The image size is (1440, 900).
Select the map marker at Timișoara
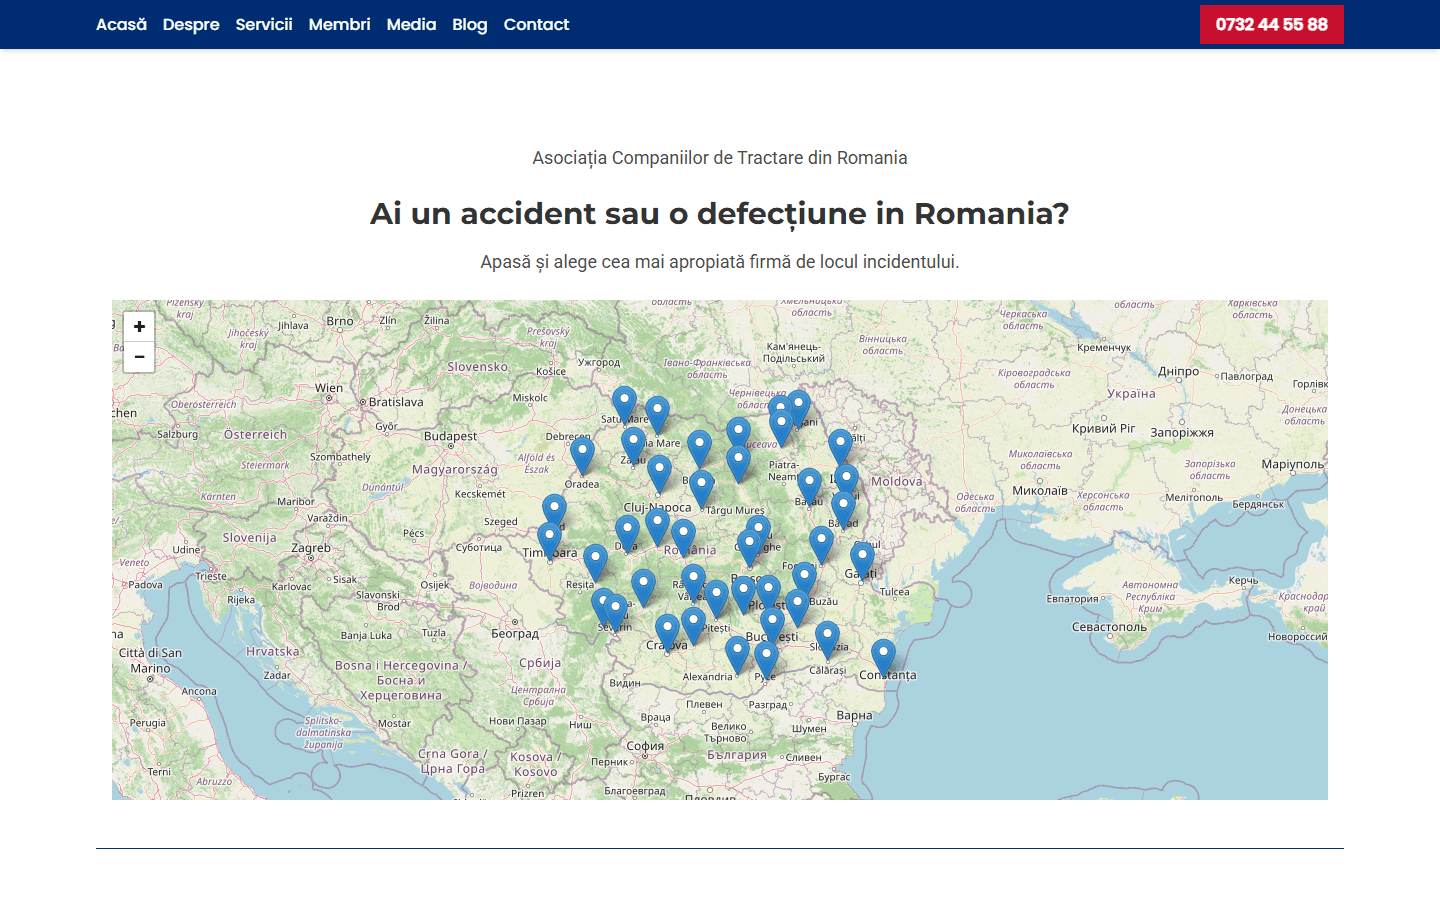[549, 540]
